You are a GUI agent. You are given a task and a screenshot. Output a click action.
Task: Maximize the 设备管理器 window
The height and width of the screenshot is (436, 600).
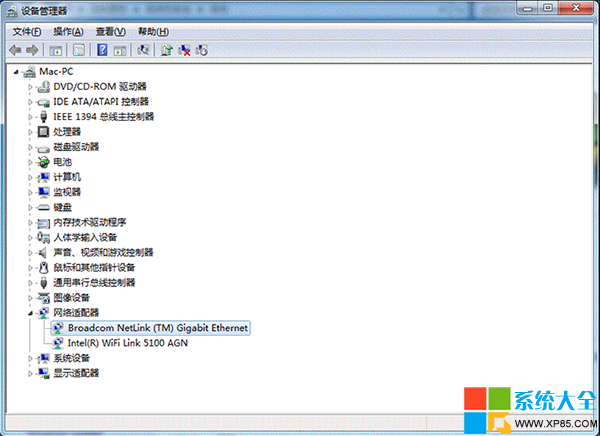548,8
